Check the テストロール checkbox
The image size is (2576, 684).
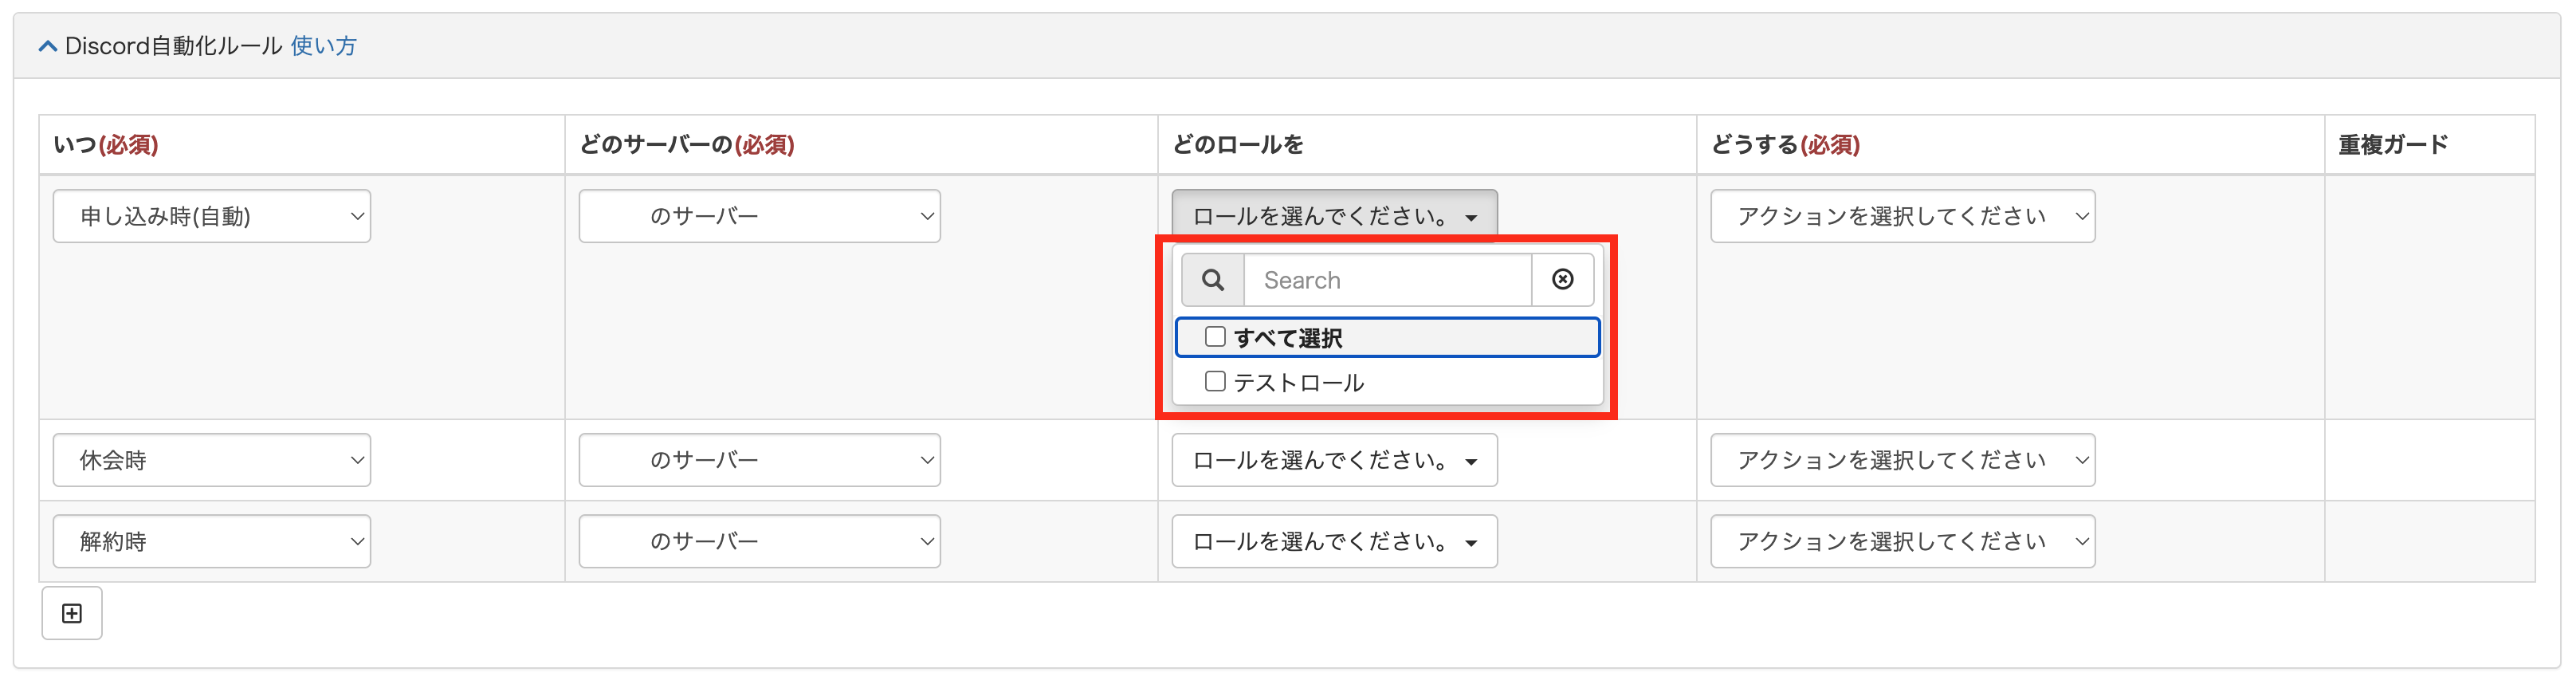[1215, 382]
